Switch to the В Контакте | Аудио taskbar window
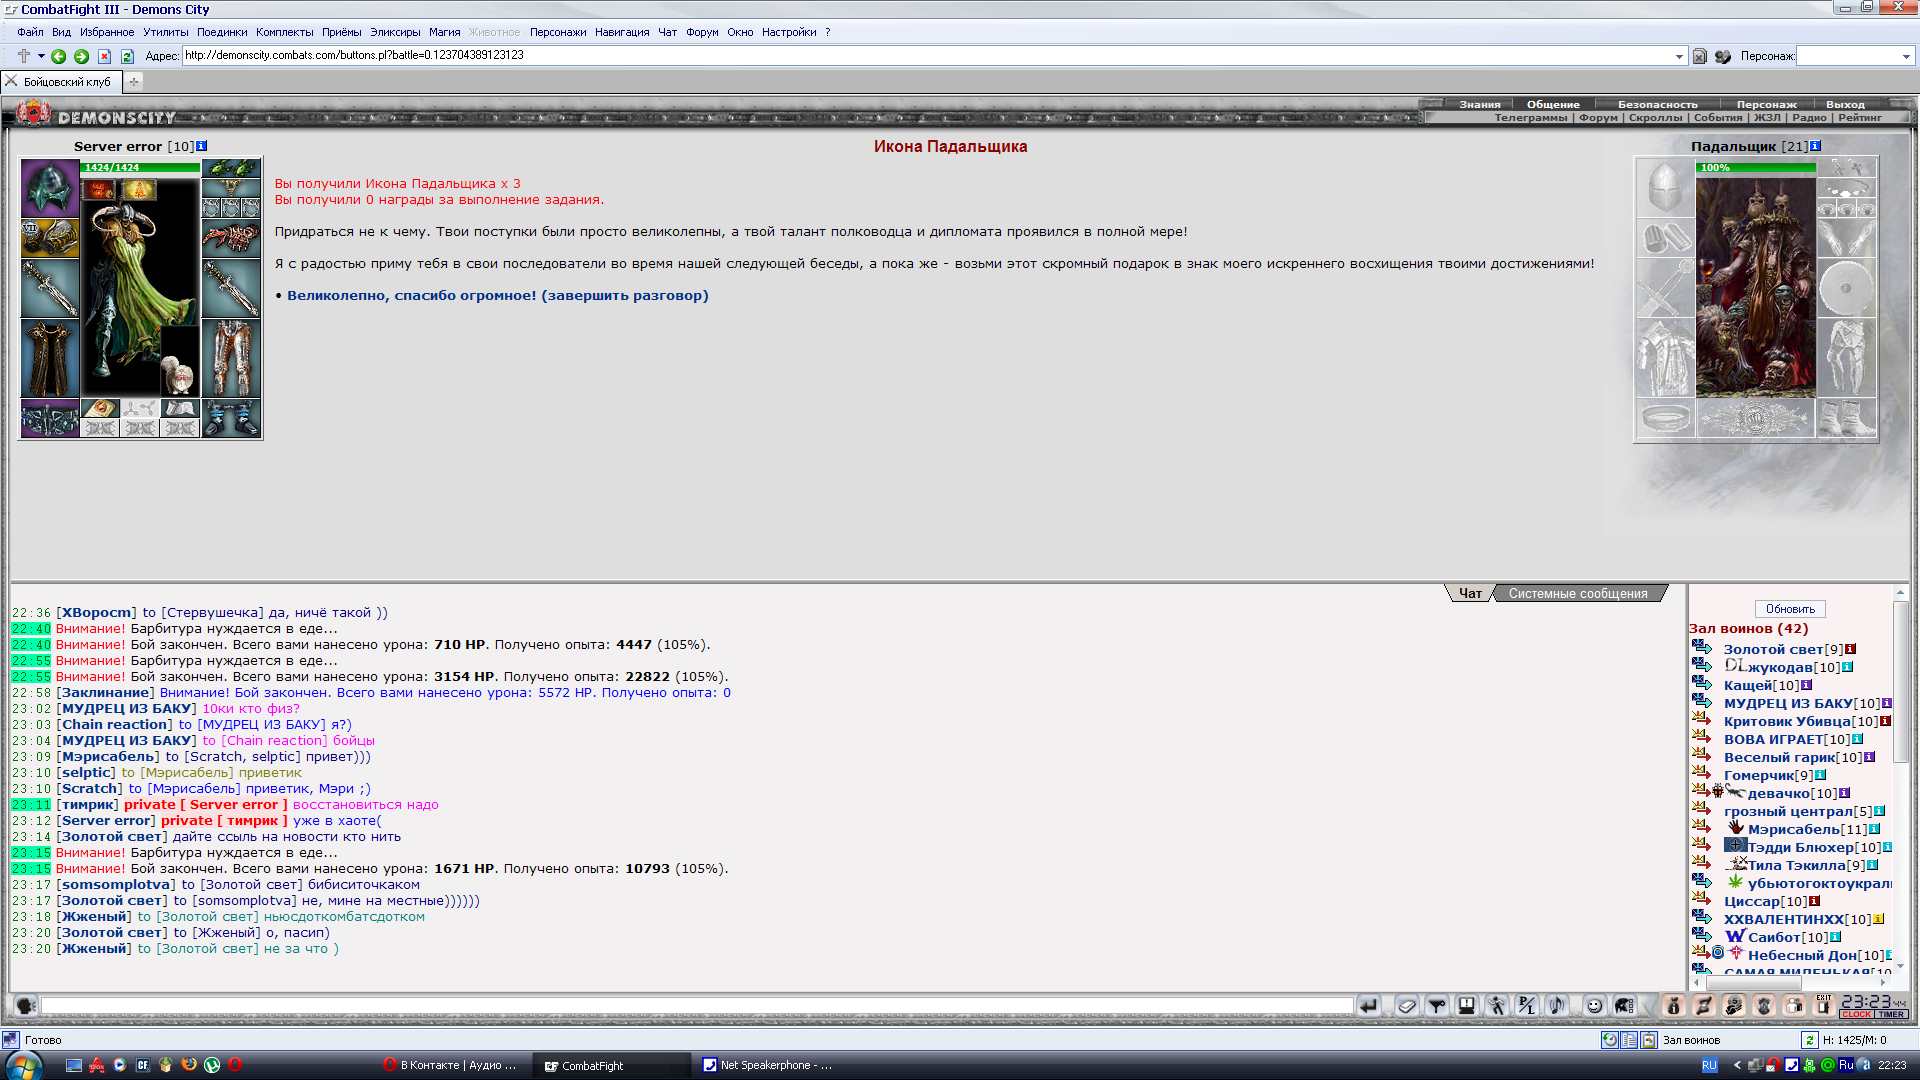The width and height of the screenshot is (1920, 1080). coord(452,1065)
